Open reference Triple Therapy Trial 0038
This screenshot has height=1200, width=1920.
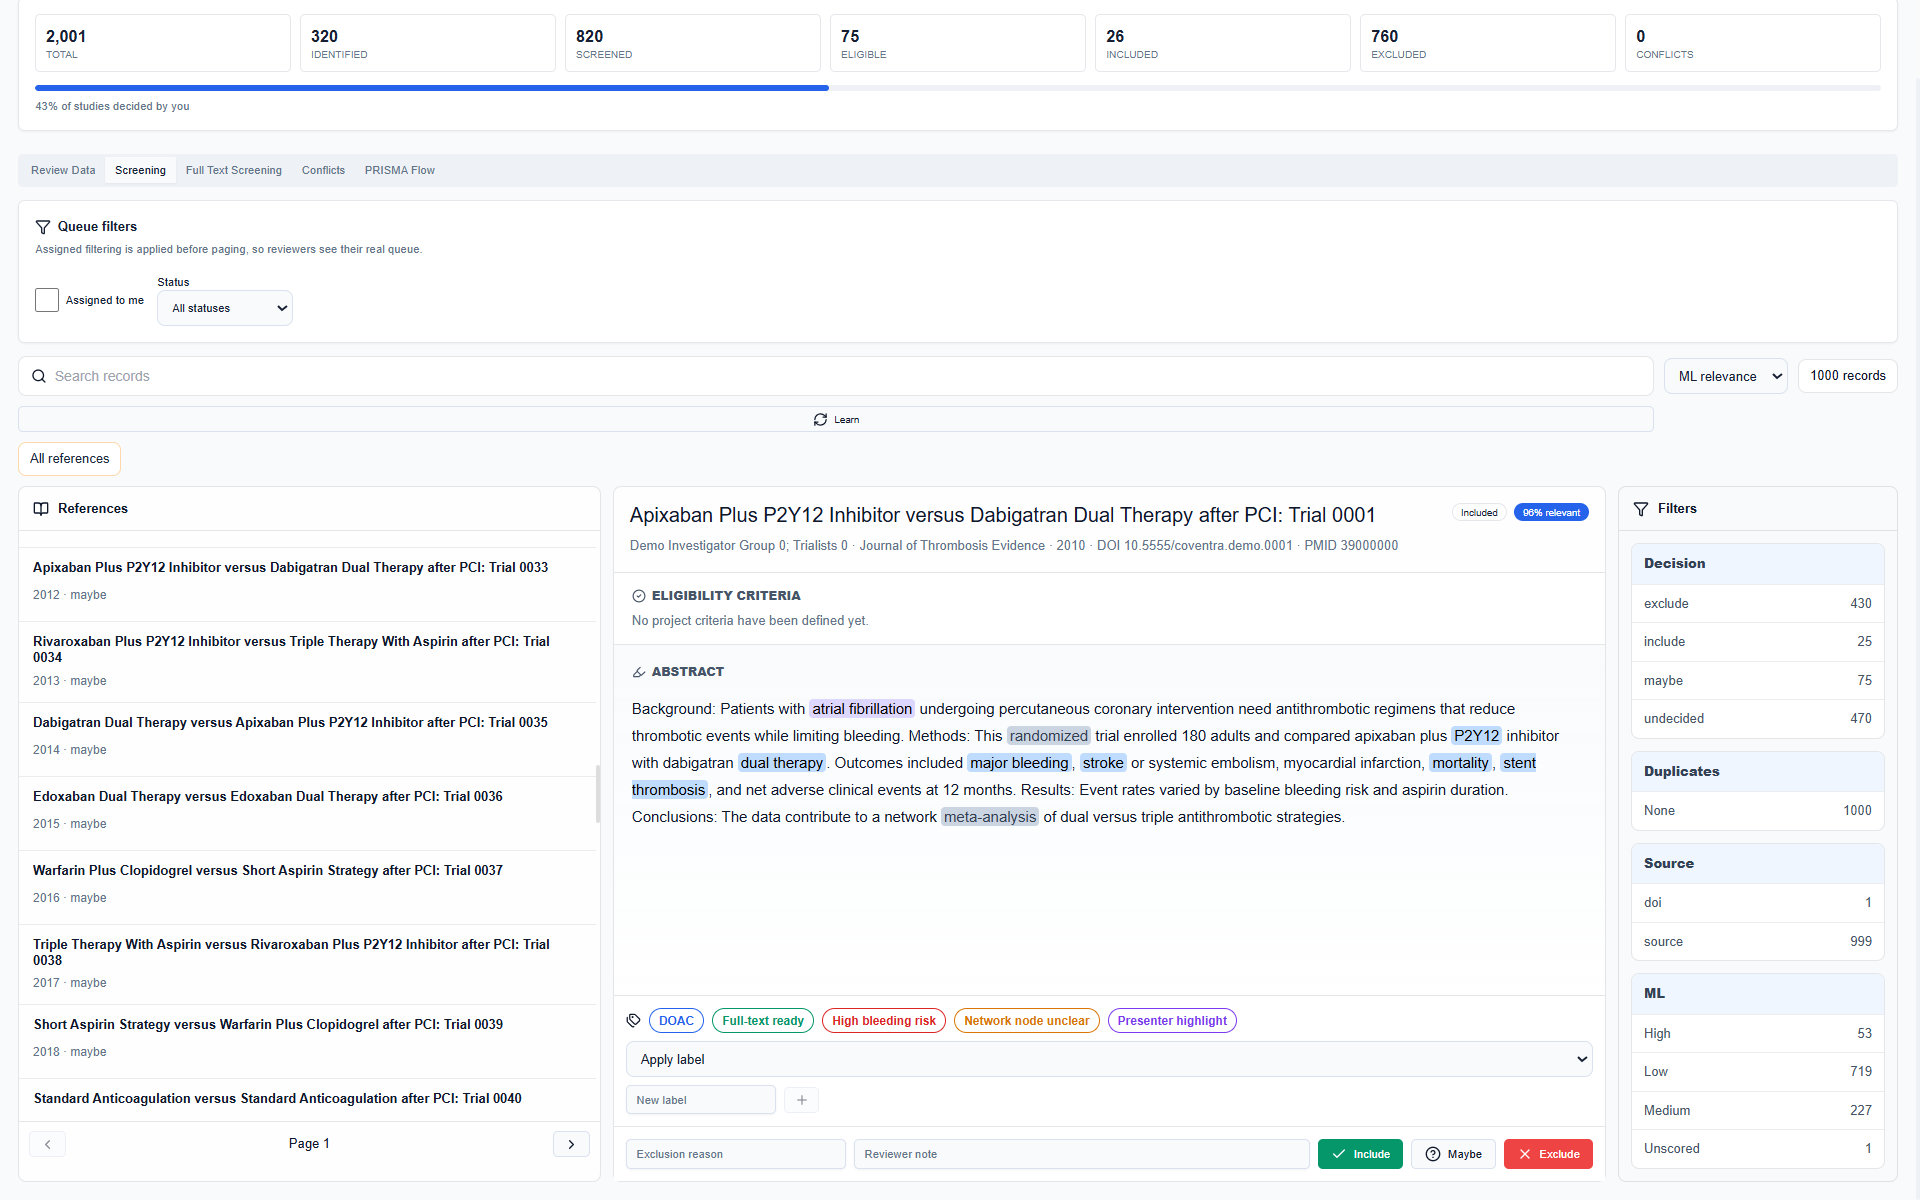(x=308, y=964)
